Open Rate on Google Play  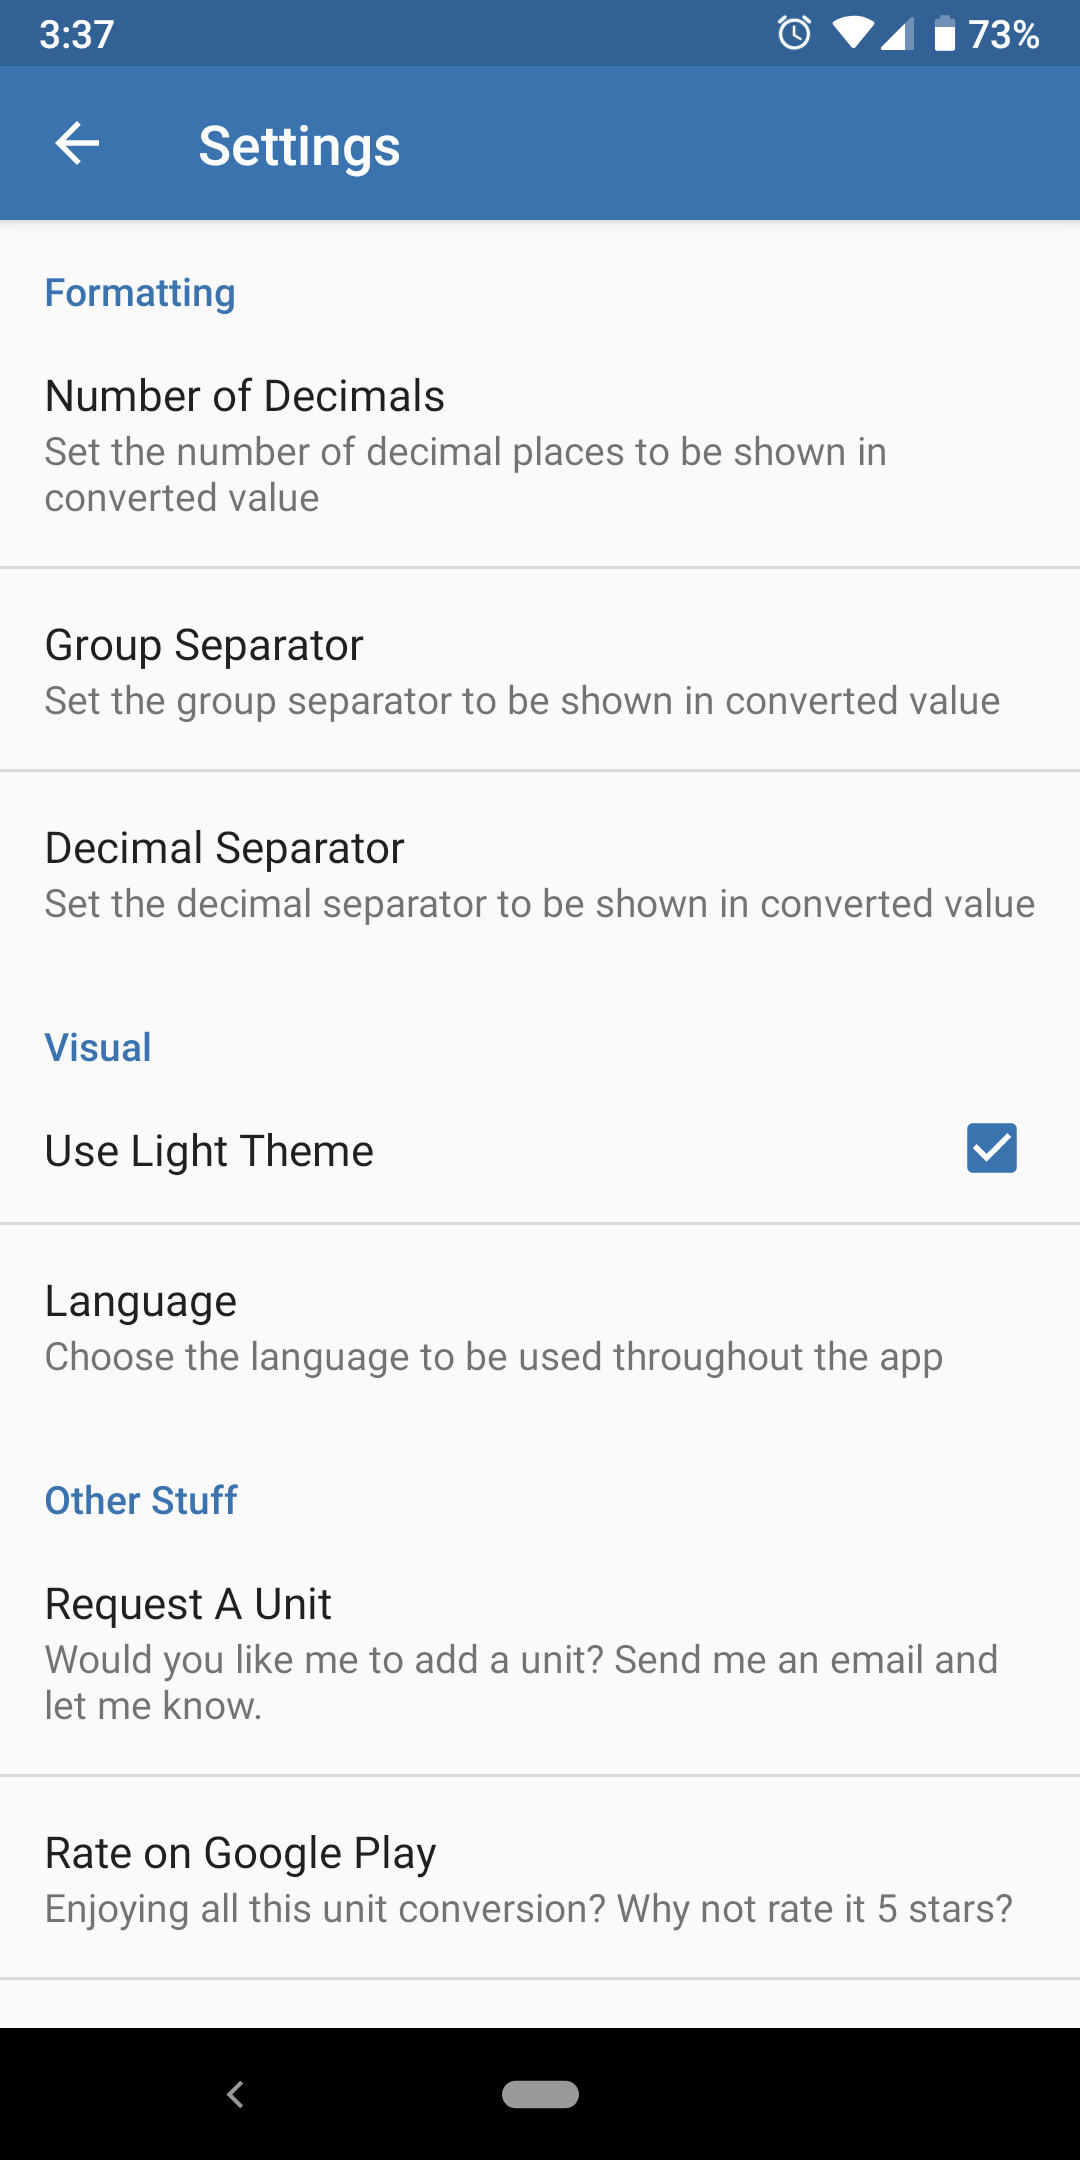[540, 1878]
